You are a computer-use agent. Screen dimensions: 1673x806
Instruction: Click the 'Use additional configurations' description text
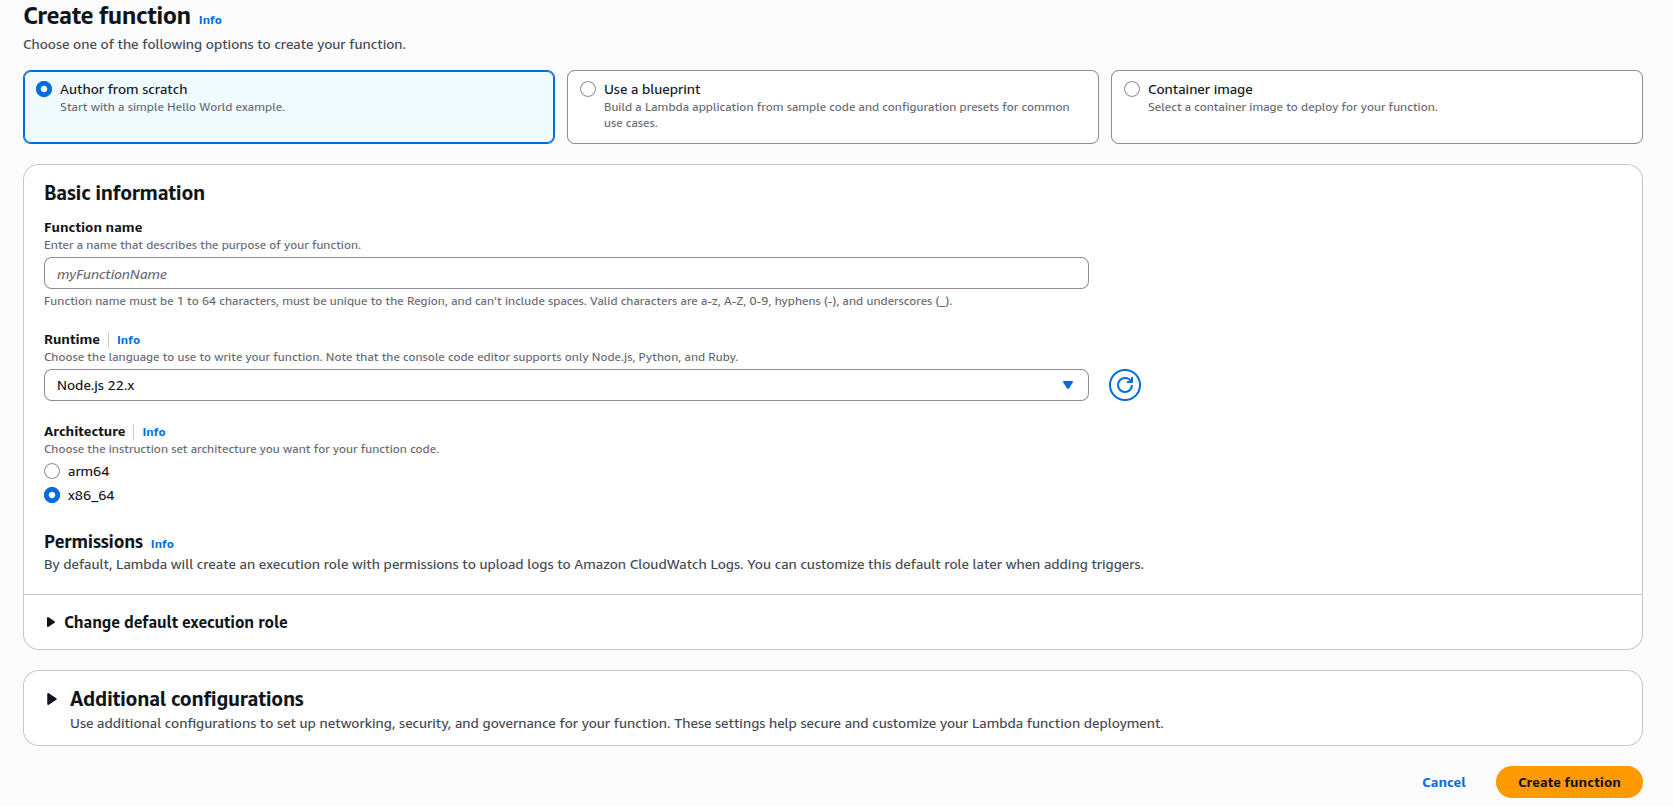pos(617,723)
